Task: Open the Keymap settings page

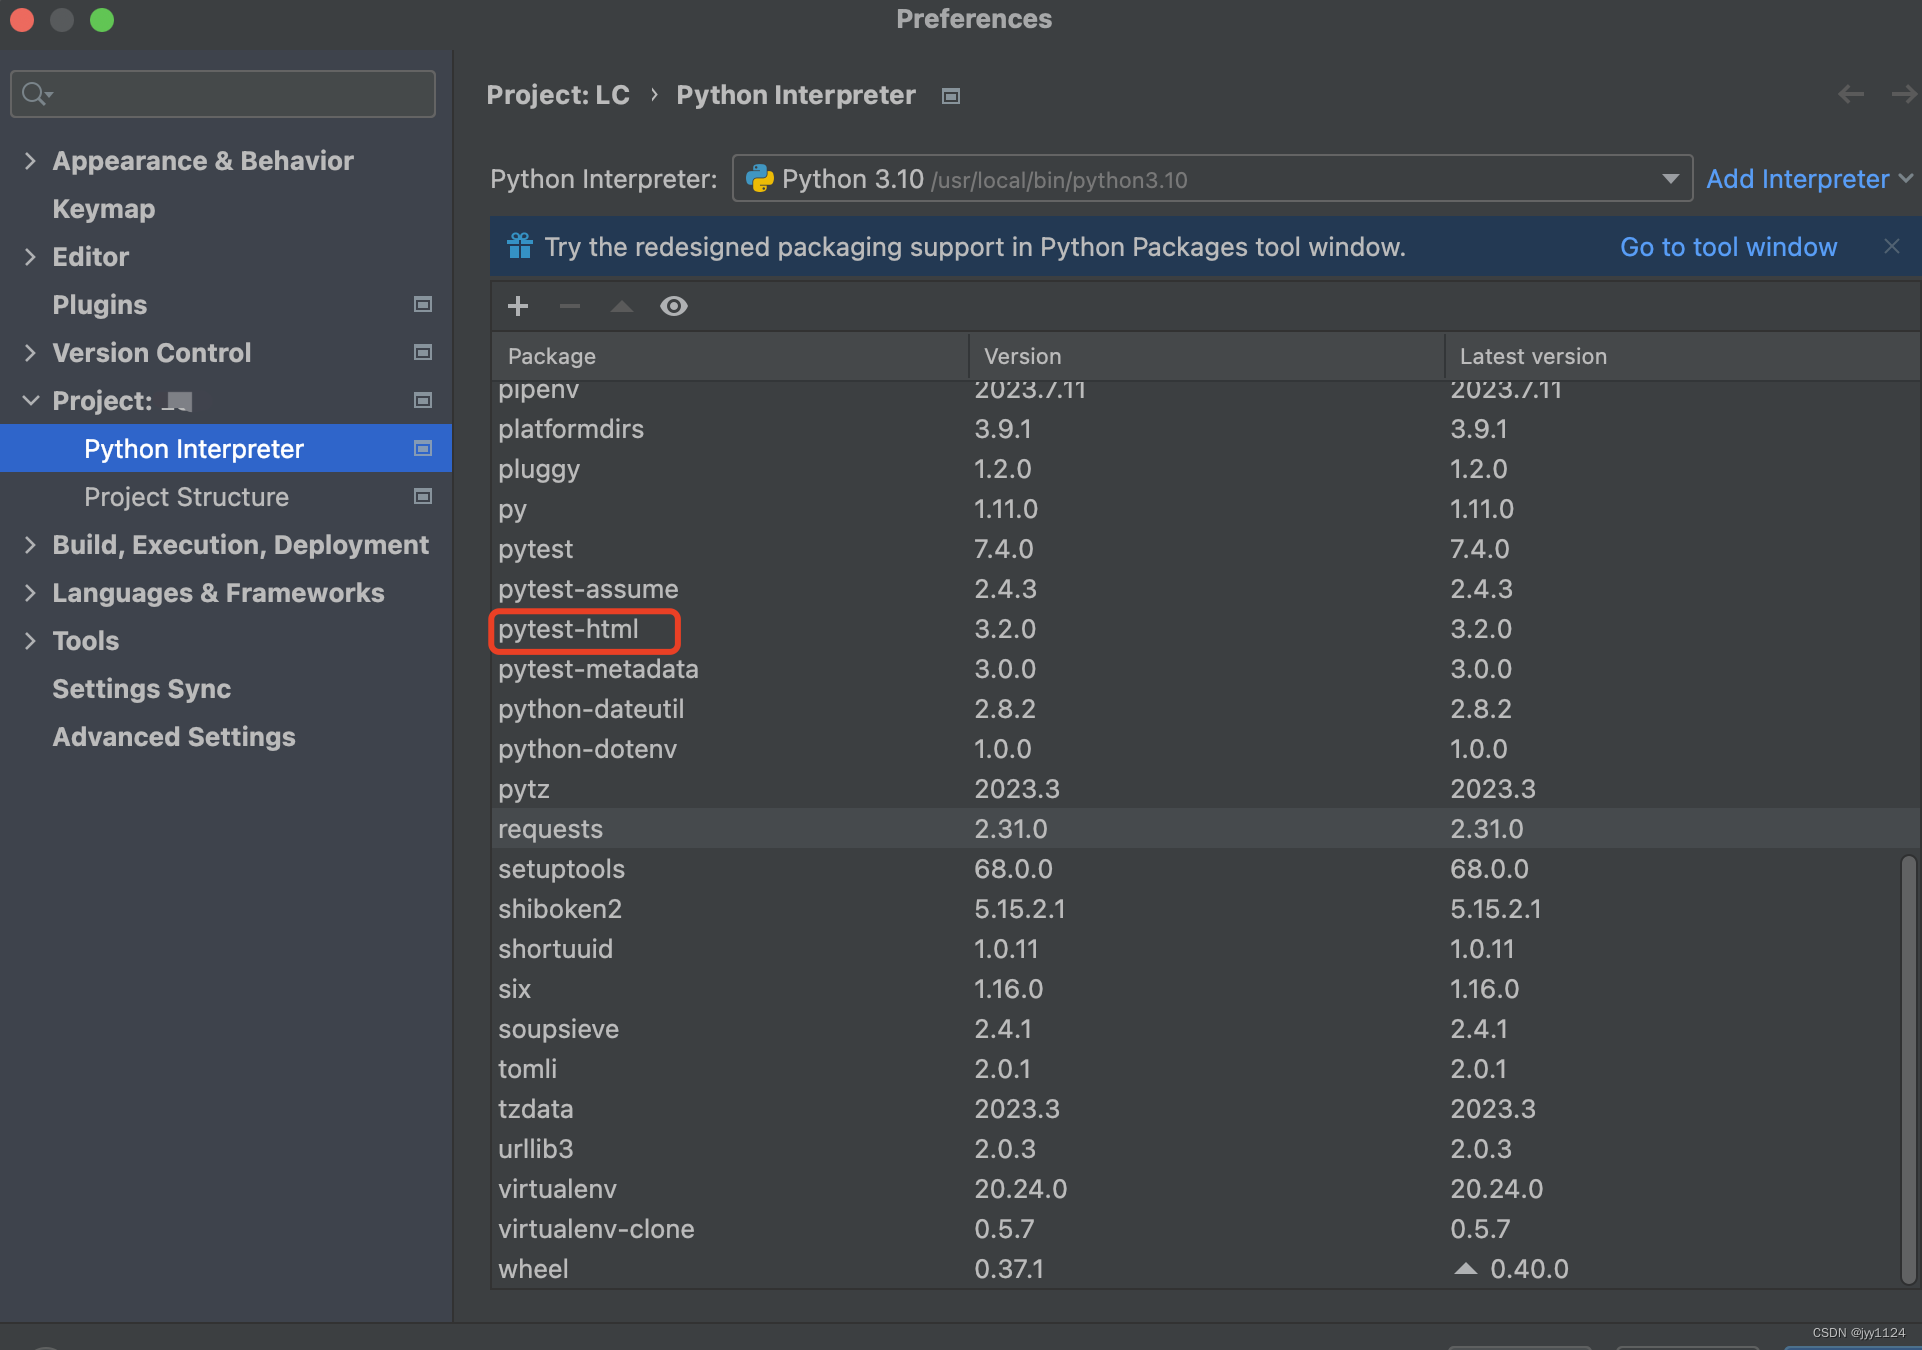Action: coord(104,208)
